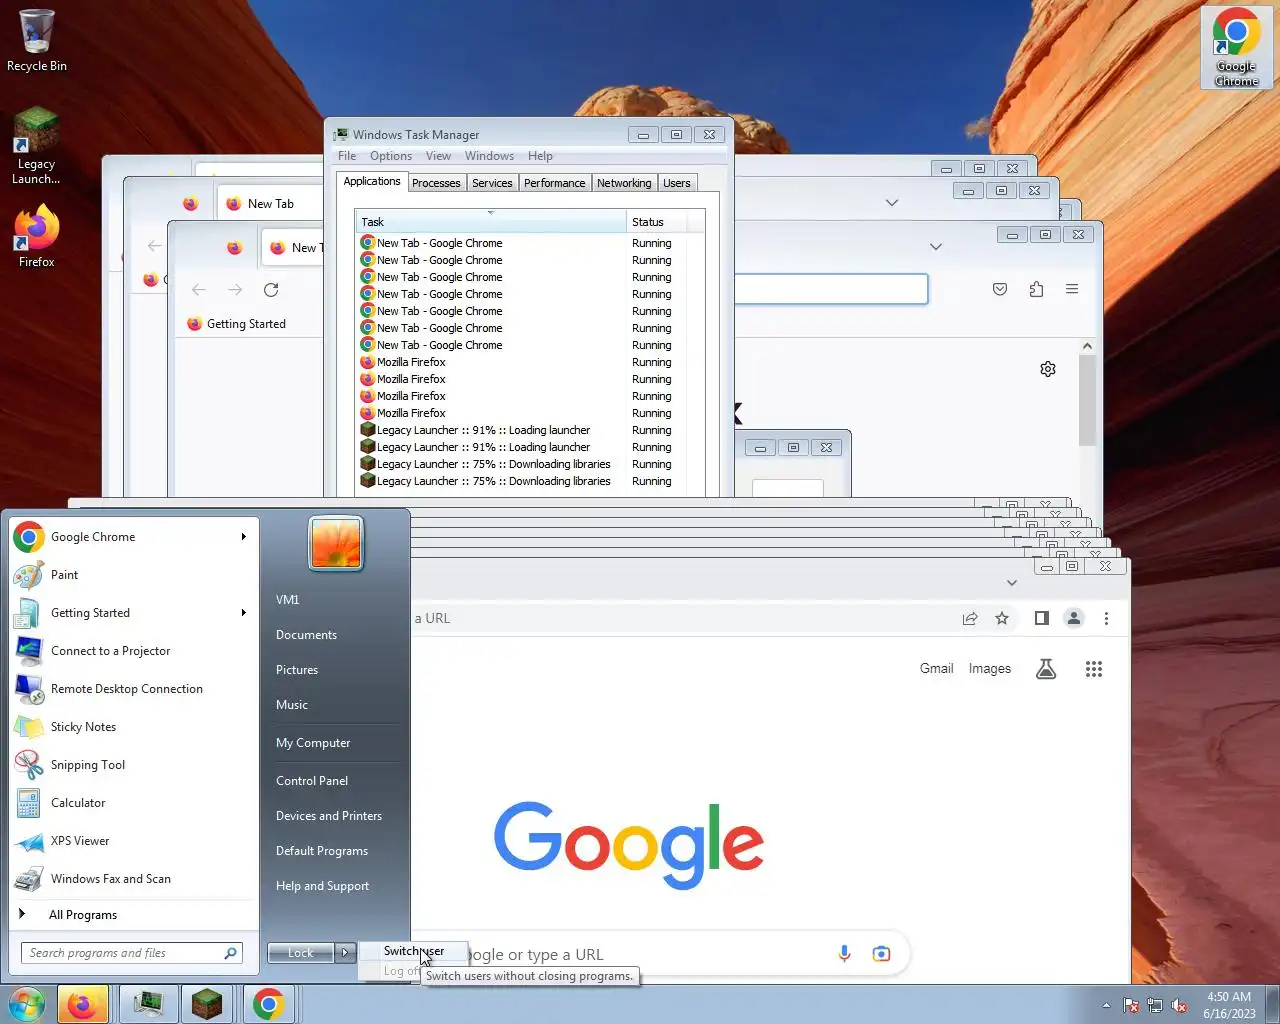Image resolution: width=1280 pixels, height=1024 pixels.
Task: Expand Getting Started submenu arrow
Action: coord(243,613)
